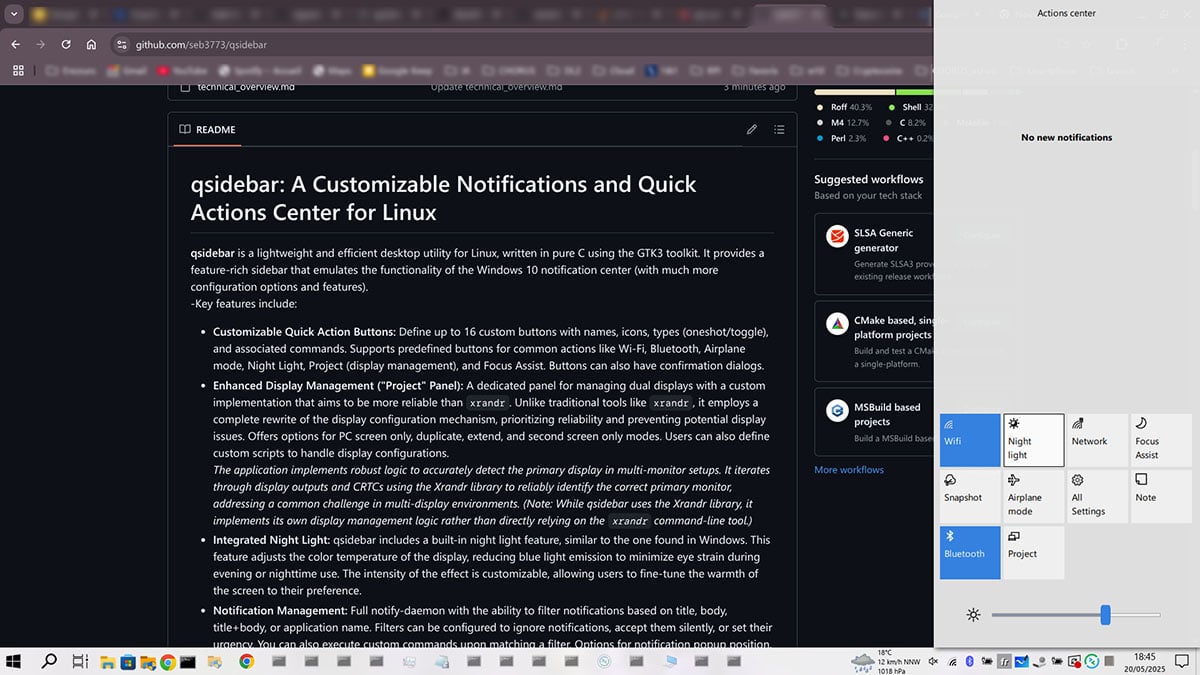Open the SLSA Generic generator workflow card
The height and width of the screenshot is (675, 1200).
(873, 254)
